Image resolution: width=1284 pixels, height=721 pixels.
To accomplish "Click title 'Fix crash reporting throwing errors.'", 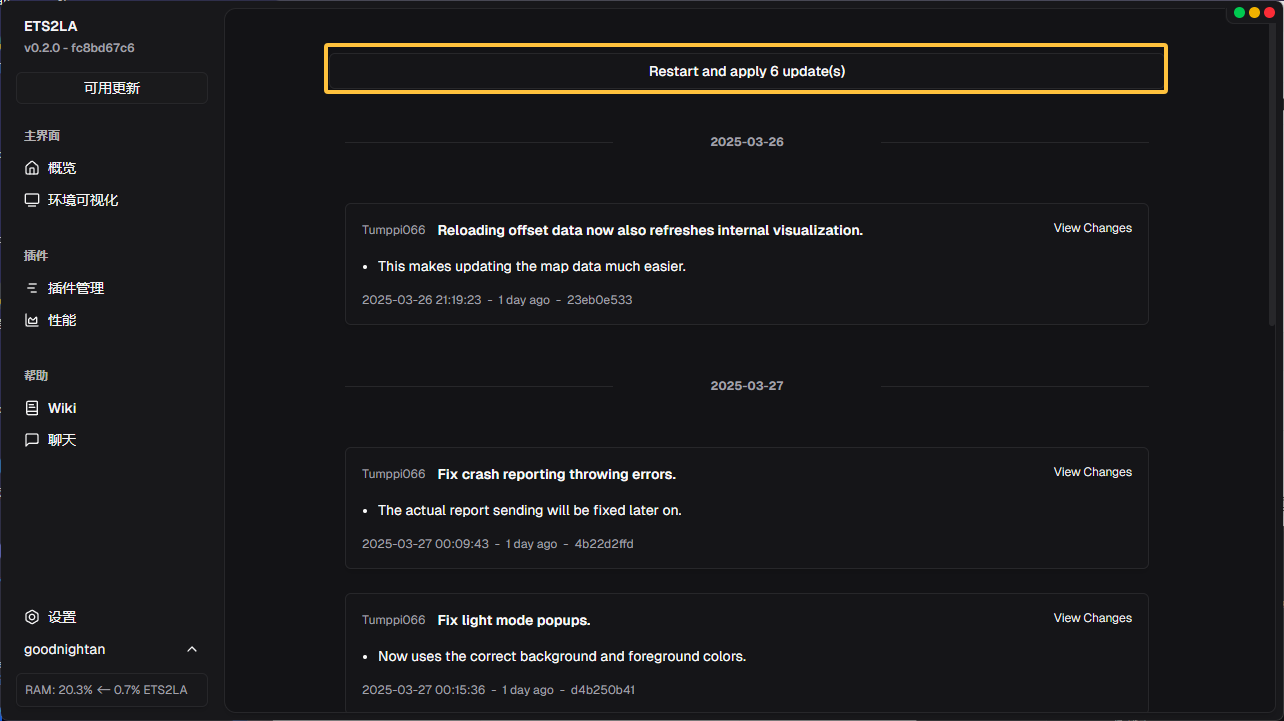I will point(557,474).
